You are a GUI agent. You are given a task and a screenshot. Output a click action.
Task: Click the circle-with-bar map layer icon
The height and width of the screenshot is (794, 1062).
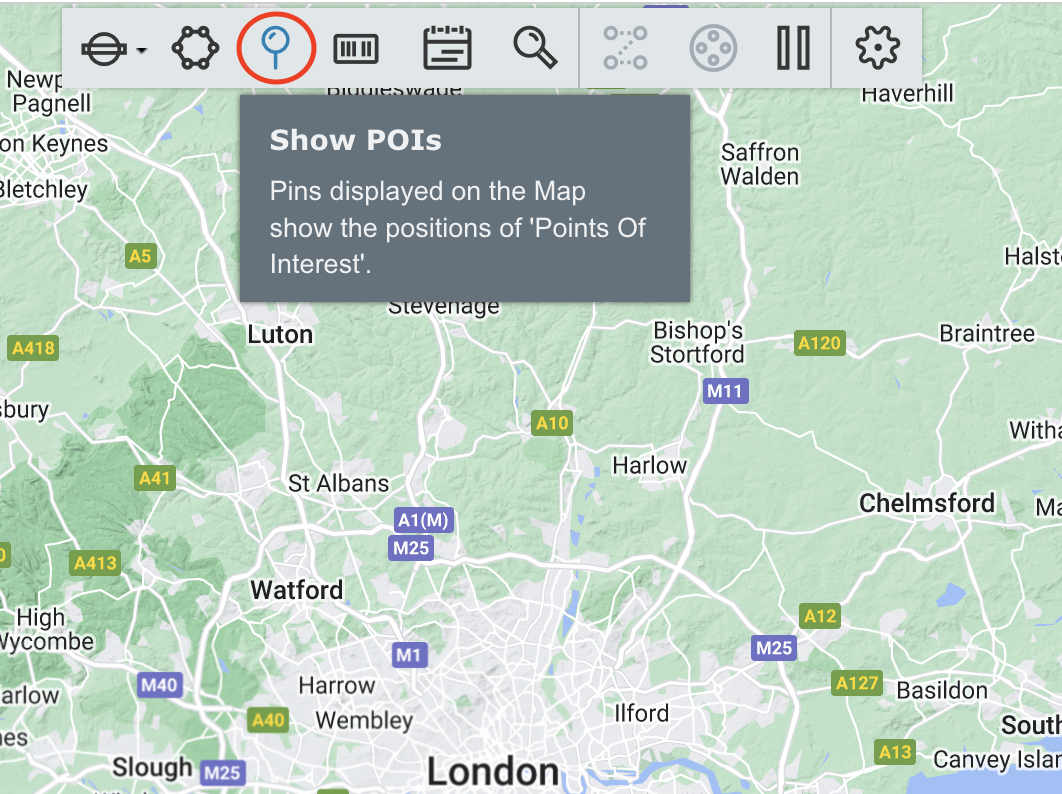point(104,48)
